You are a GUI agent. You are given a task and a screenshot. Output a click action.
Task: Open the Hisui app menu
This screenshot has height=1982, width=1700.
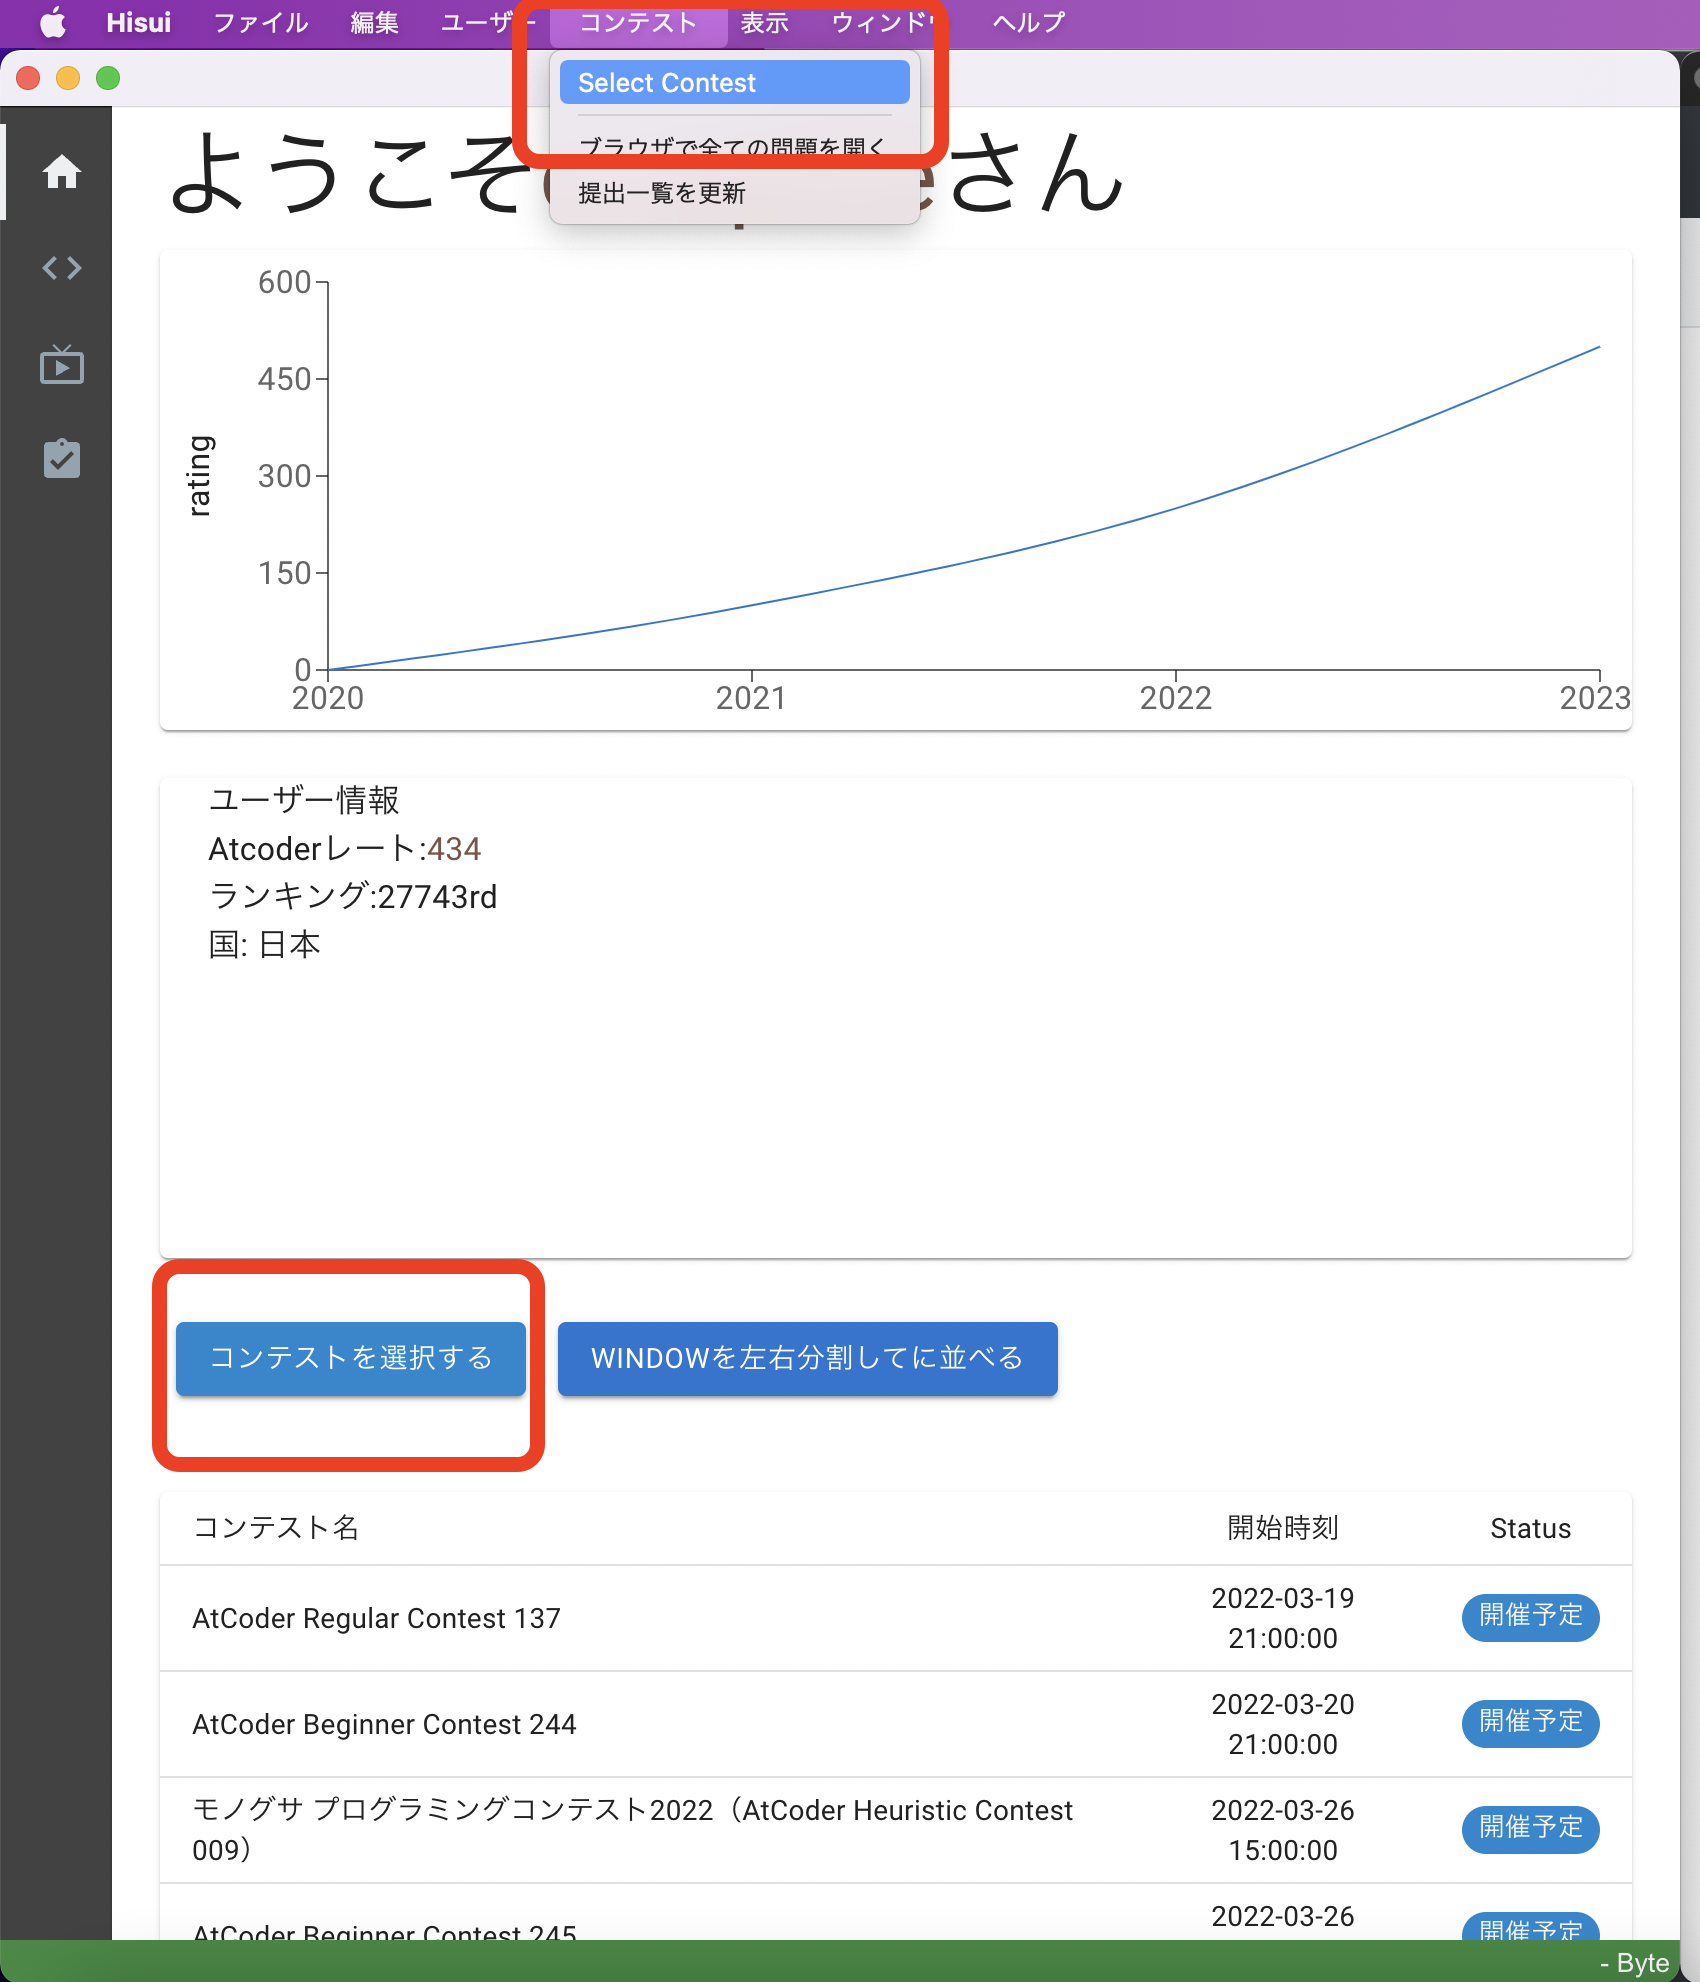pos(138,22)
